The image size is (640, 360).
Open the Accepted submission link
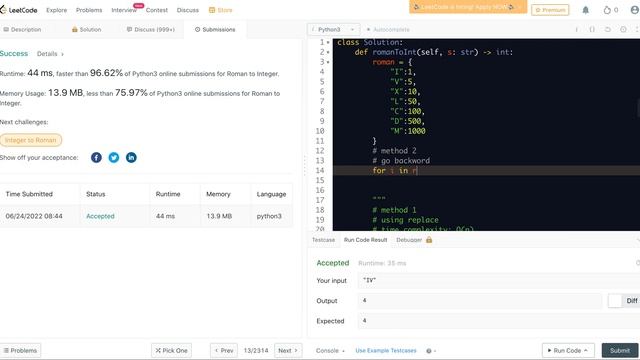tap(100, 216)
